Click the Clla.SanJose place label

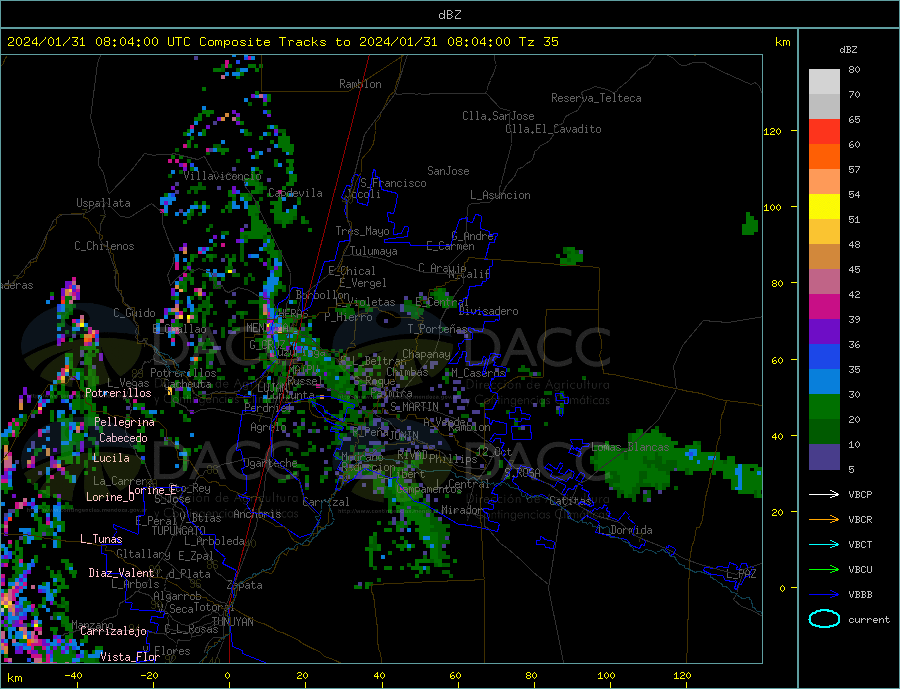click(x=498, y=116)
